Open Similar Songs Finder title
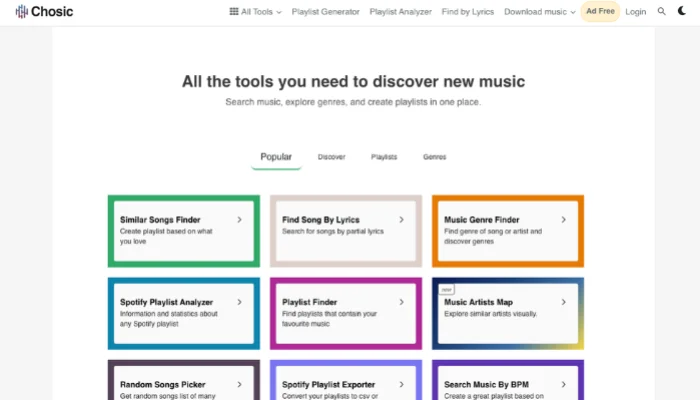Viewport: 700px width, 400px height. [x=160, y=220]
